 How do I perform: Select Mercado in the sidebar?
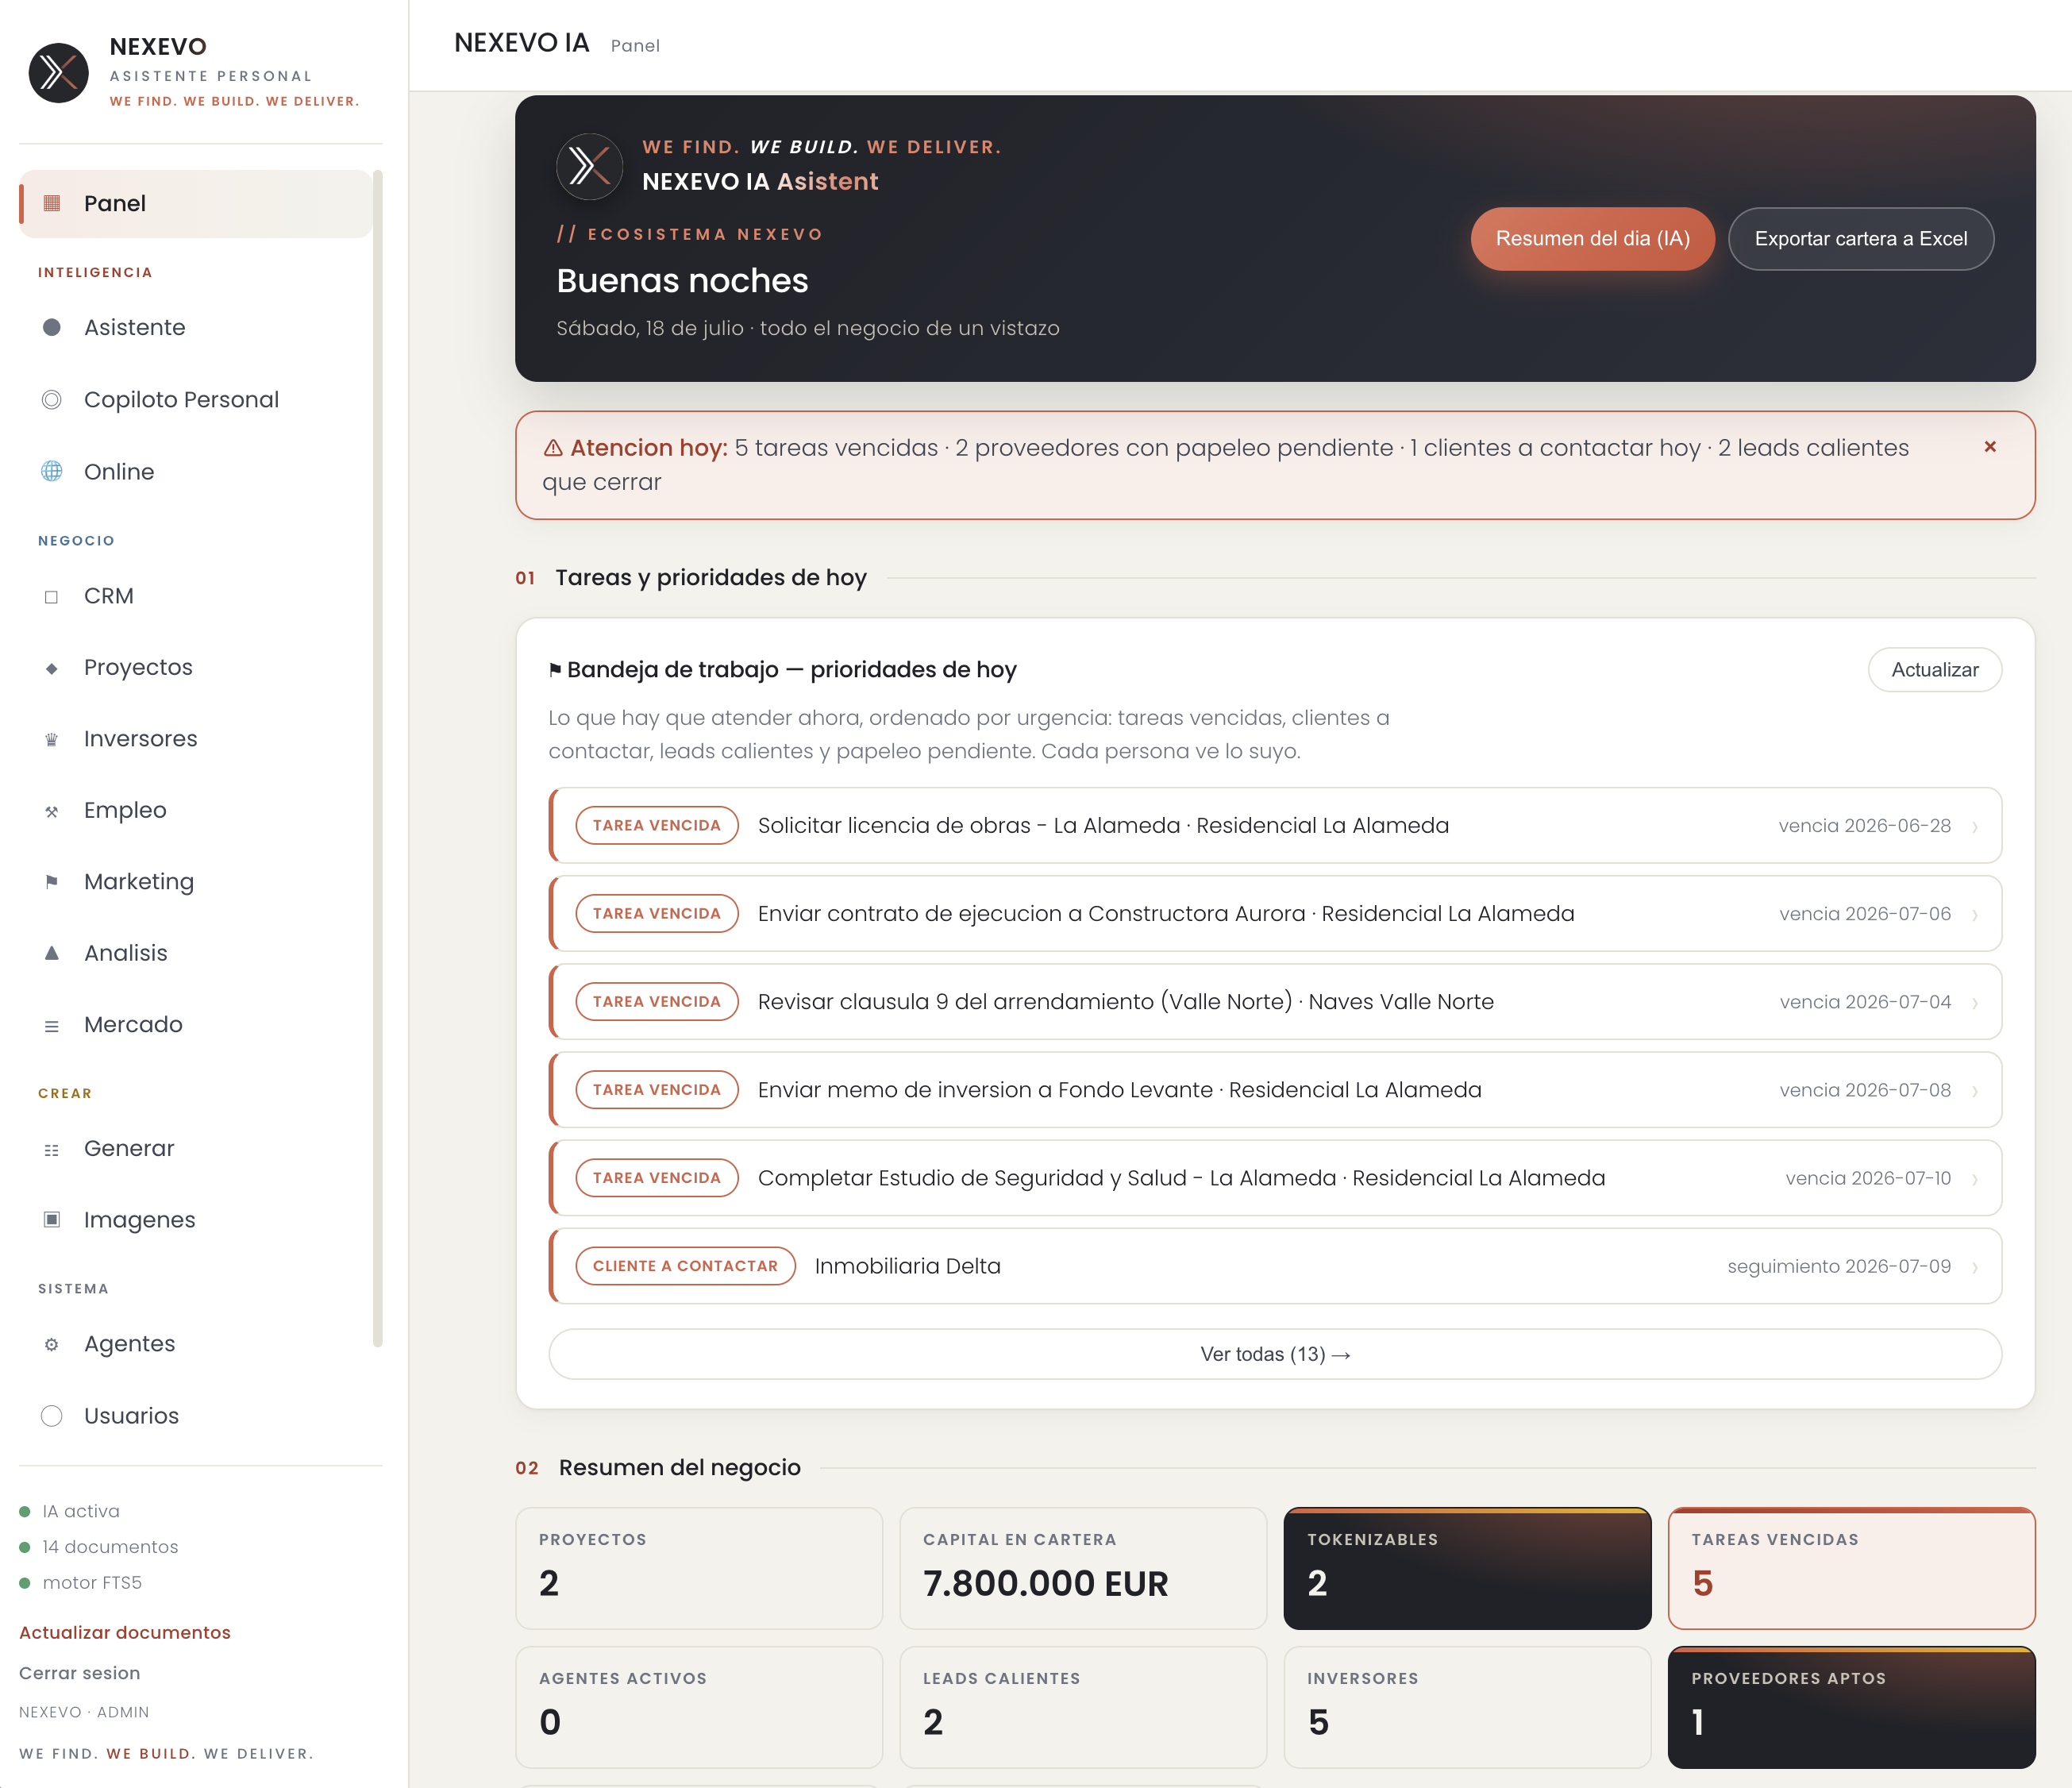(195, 1025)
